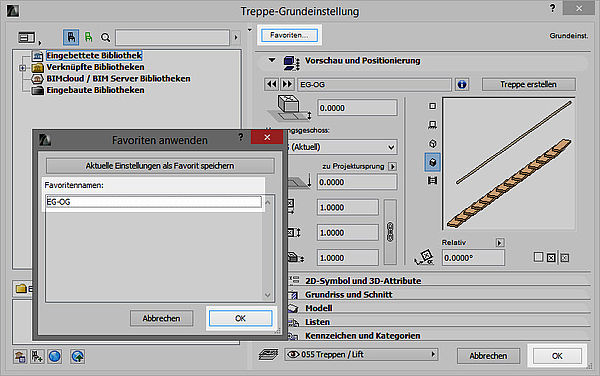
Task: Select Verknüpfte Bibliotheken in the tree
Action: point(95,67)
